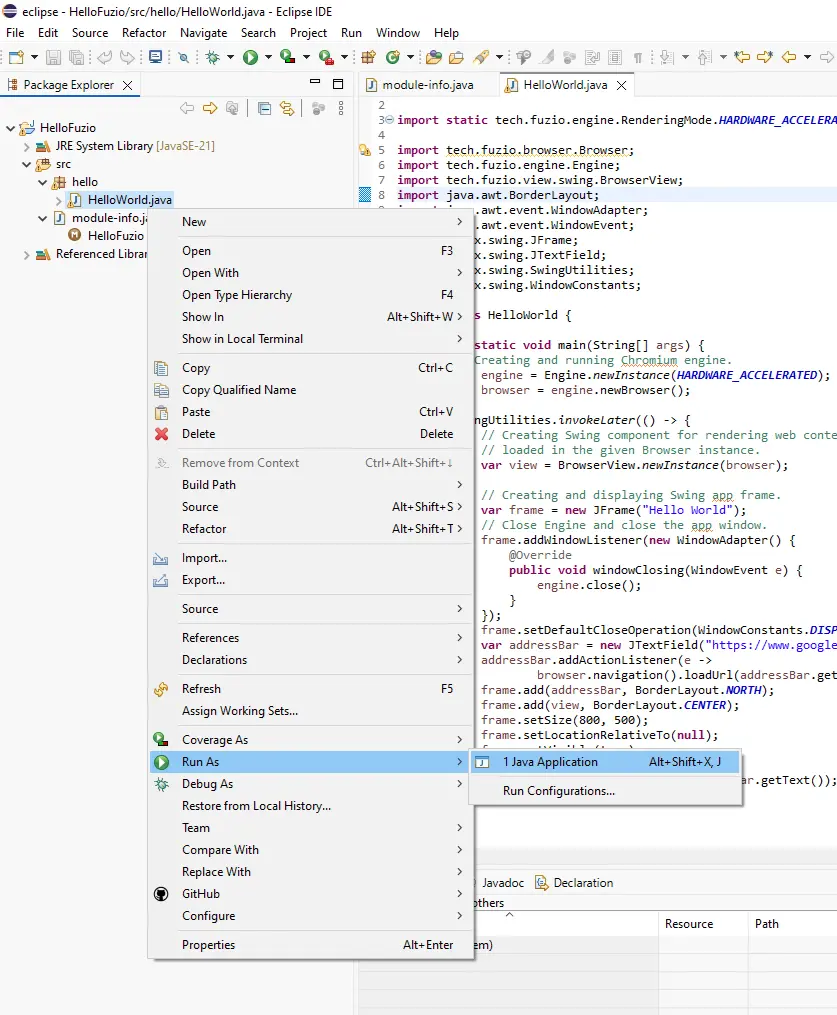Toggle the page-lines icon left of the pilcrow

coord(615,58)
